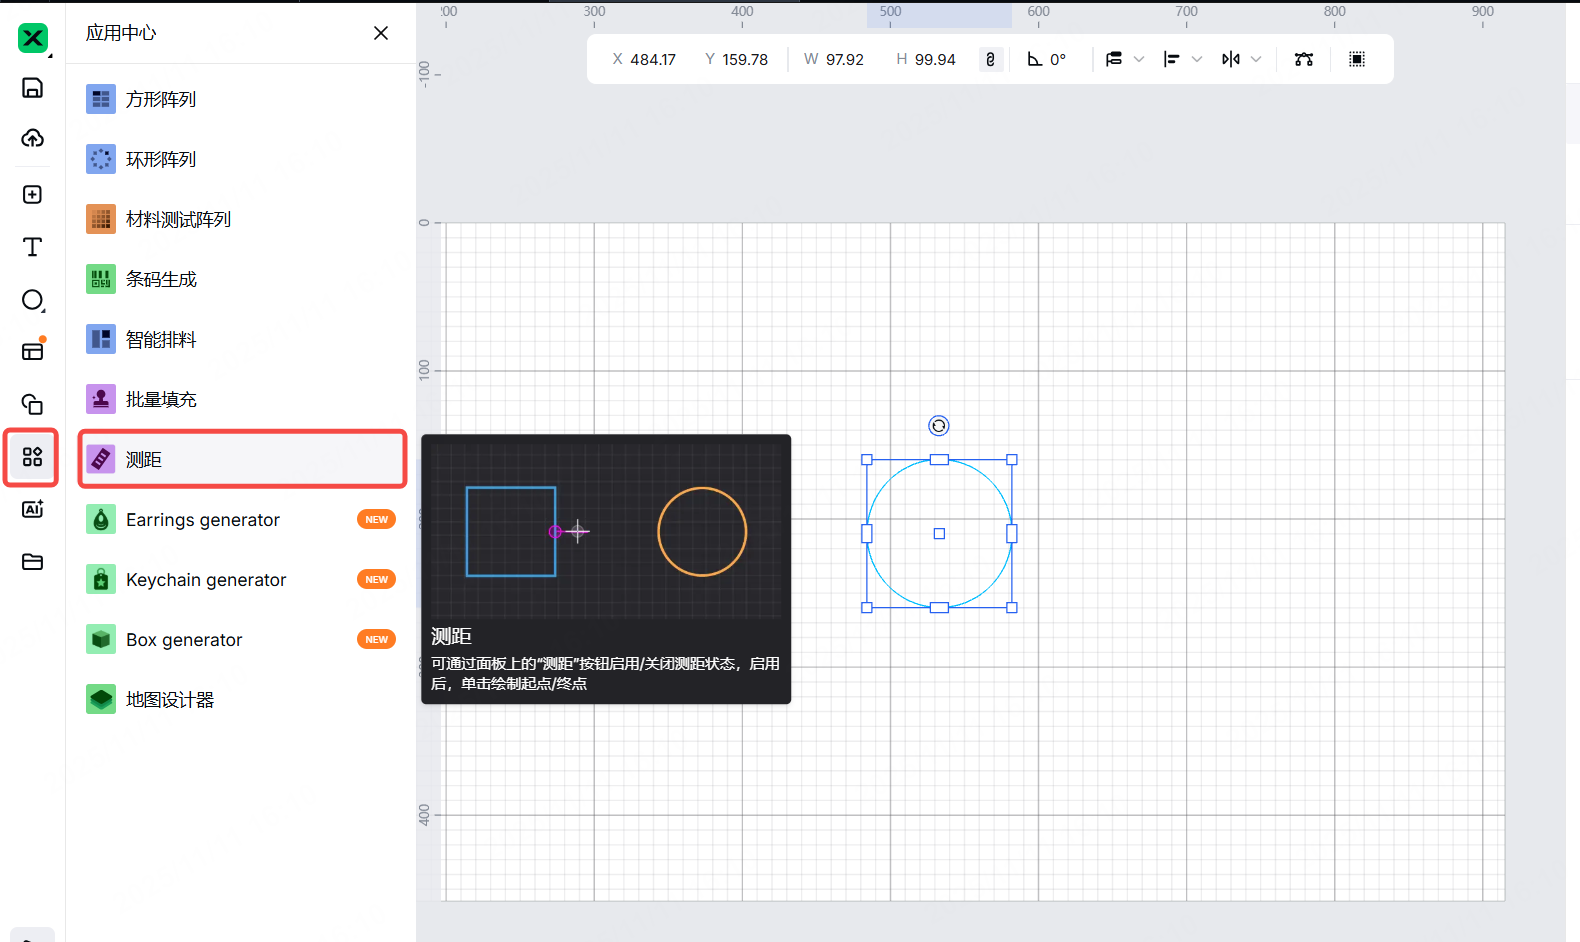Click the cloud upload icon
The height and width of the screenshot is (942, 1580).
tap(32, 138)
